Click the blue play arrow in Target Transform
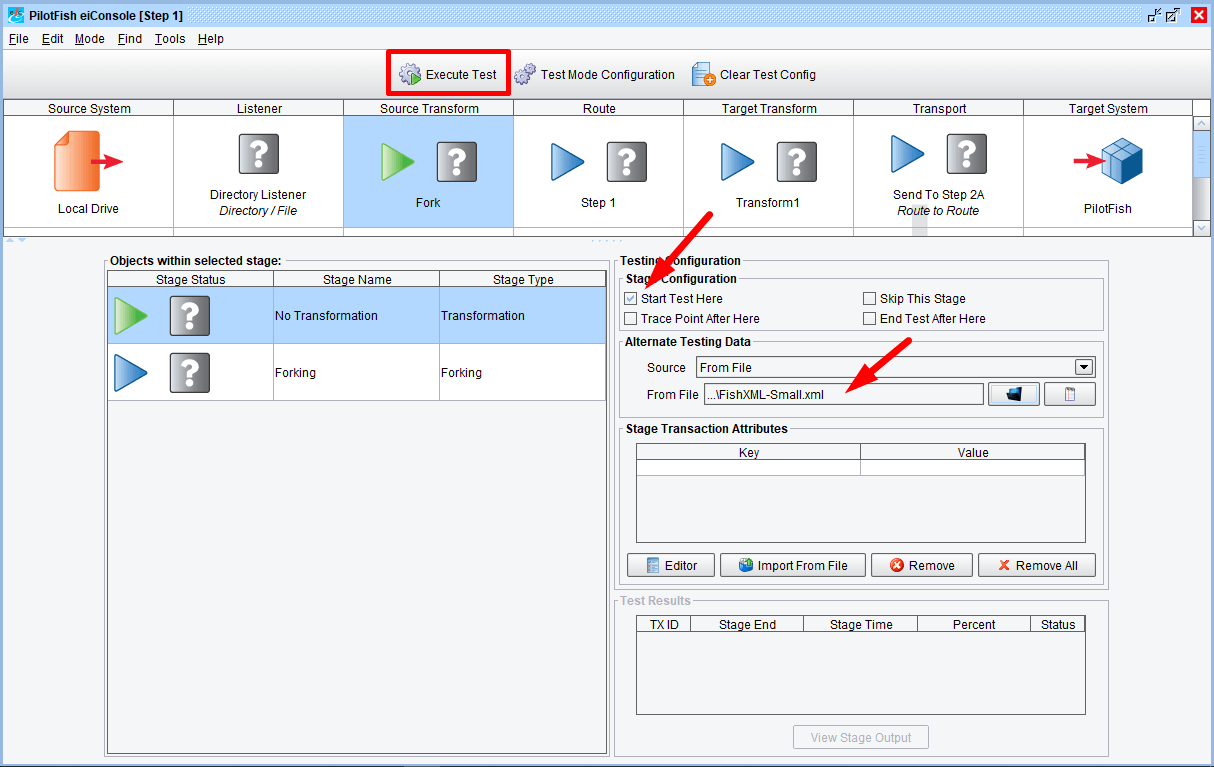 tap(738, 162)
